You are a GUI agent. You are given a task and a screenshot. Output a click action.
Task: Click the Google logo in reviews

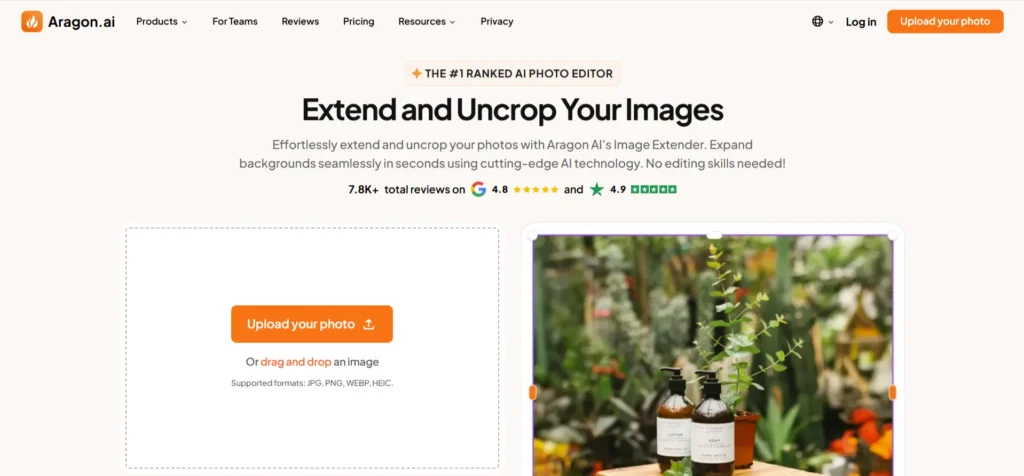coord(479,189)
